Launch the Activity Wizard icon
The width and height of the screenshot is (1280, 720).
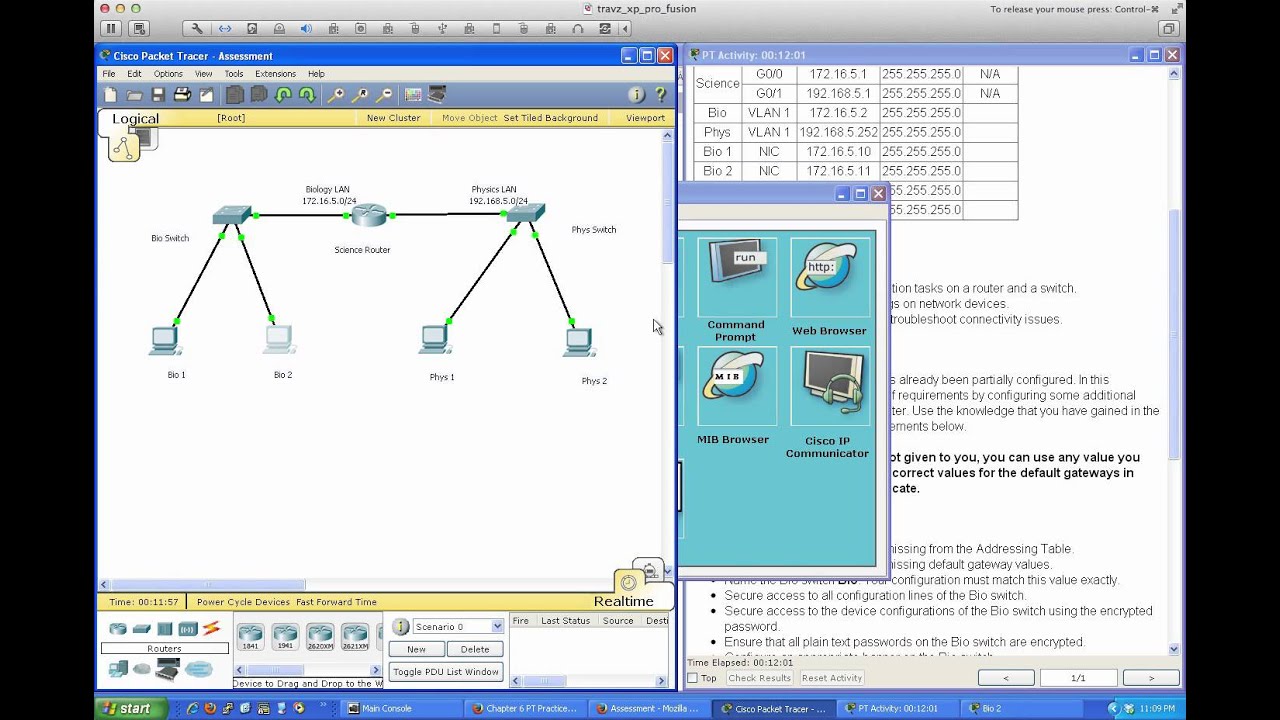pyautogui.click(x=206, y=95)
